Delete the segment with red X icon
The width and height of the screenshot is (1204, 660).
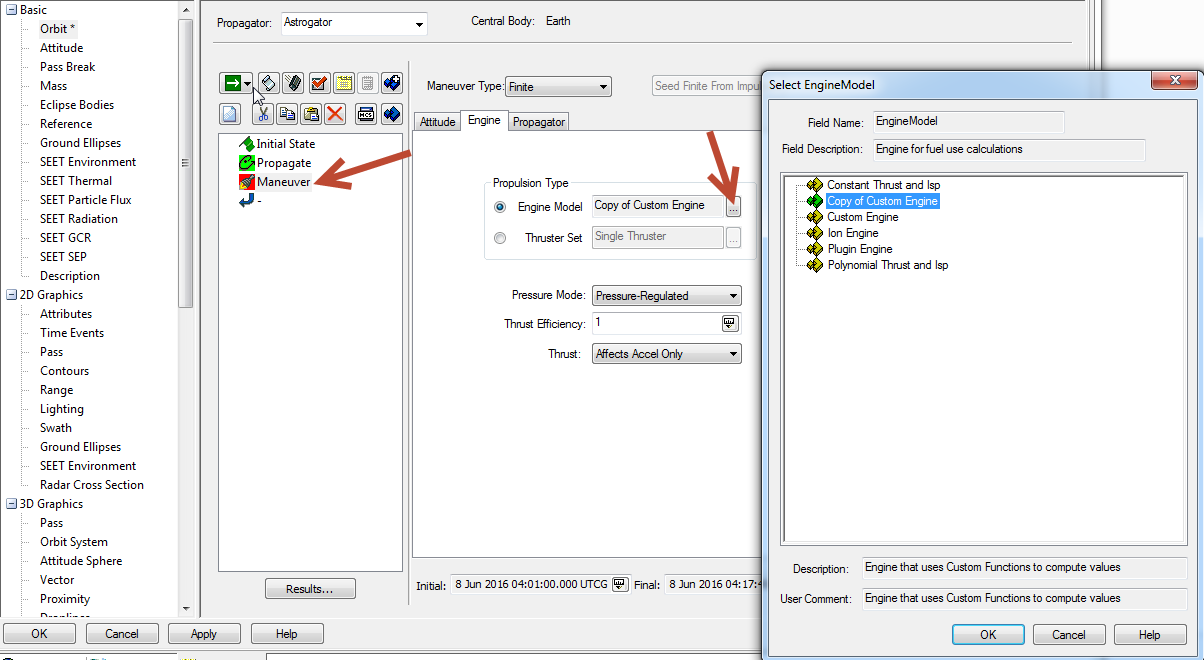335,114
